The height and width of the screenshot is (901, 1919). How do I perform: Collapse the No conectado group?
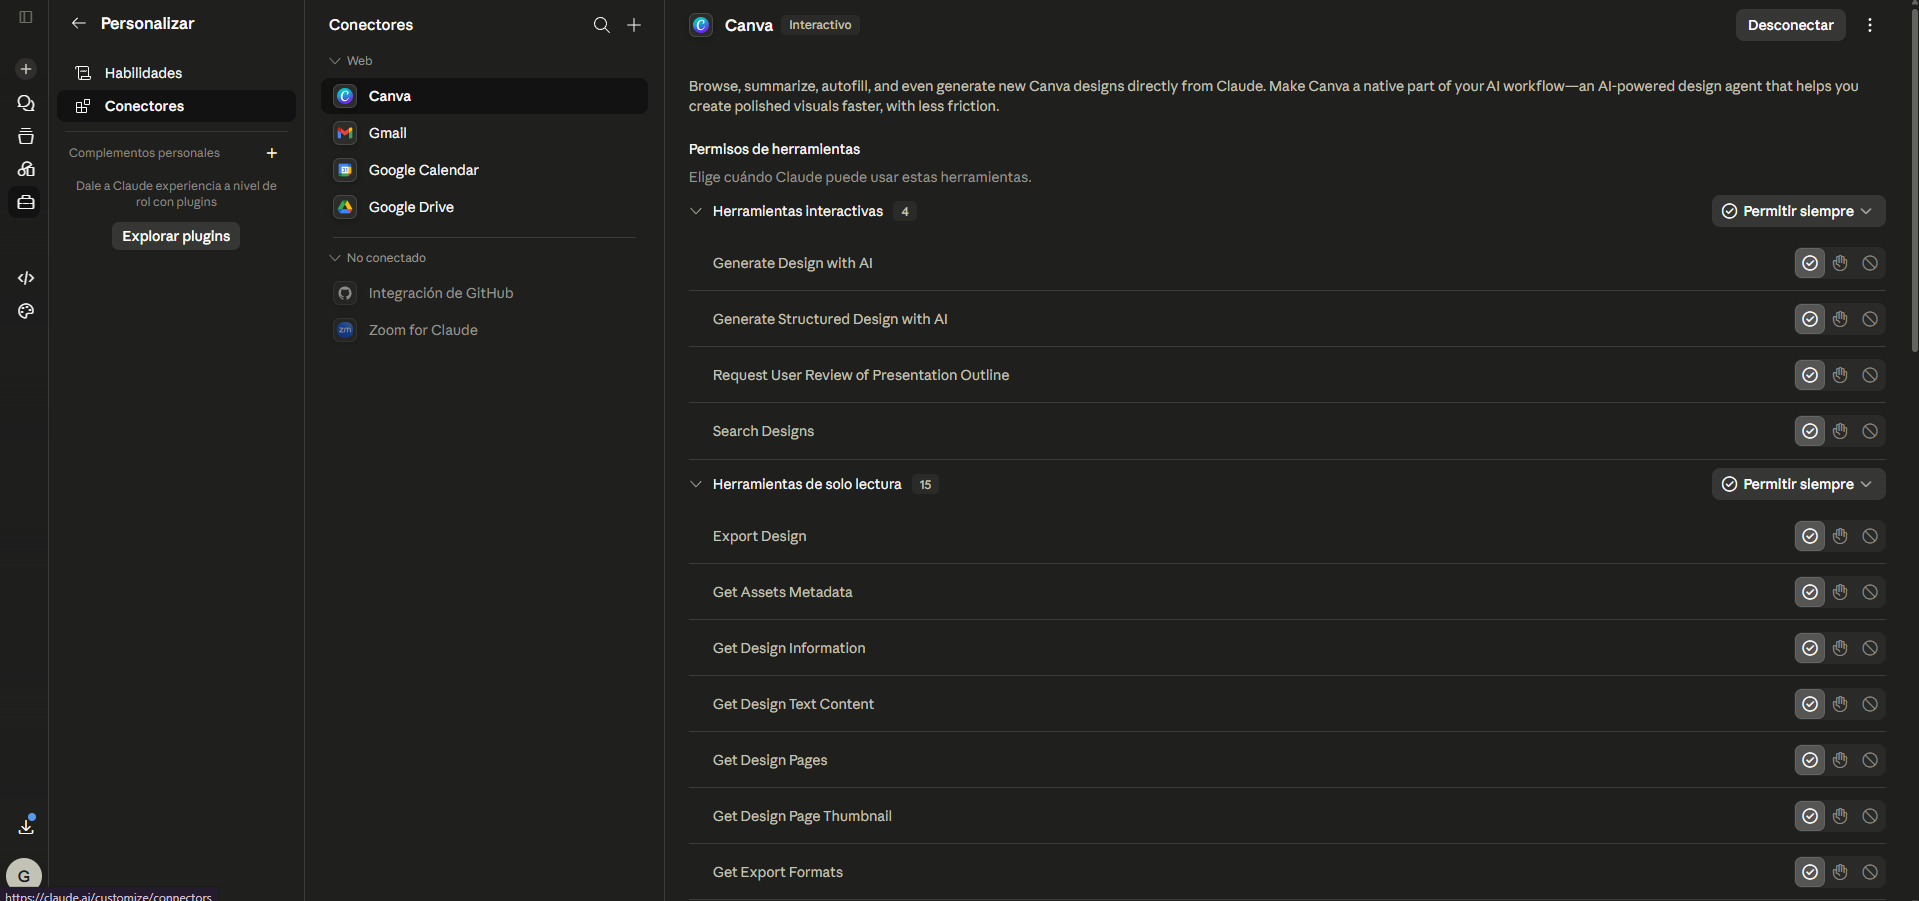point(335,258)
